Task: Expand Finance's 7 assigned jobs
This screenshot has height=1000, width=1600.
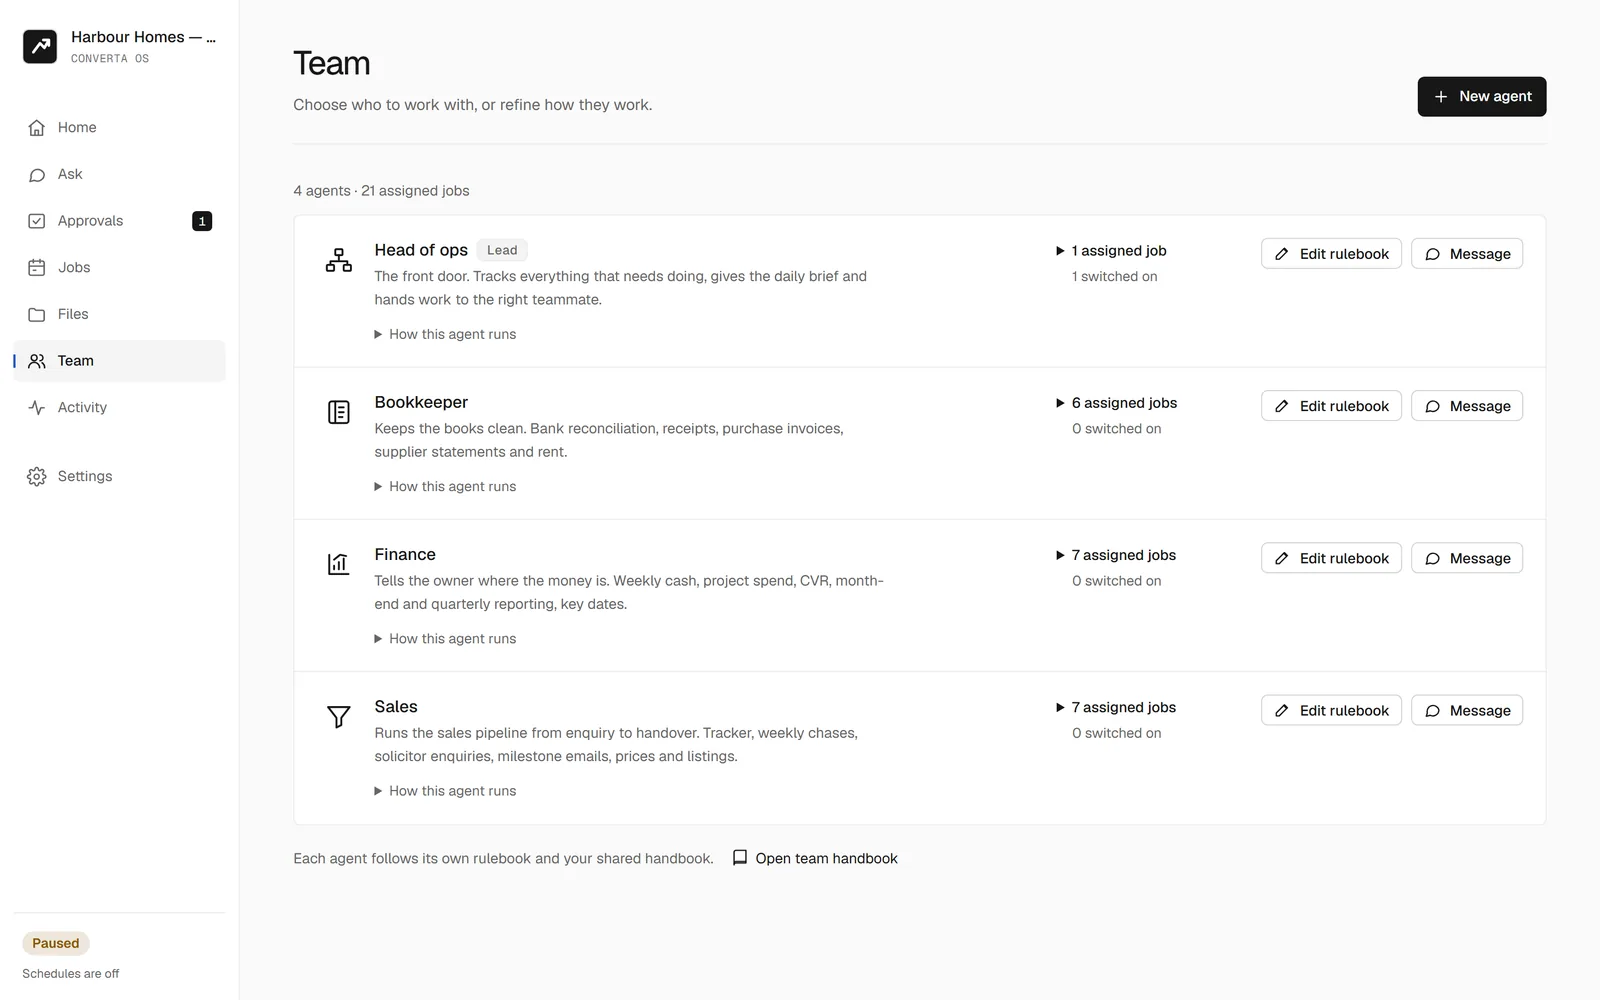Action: tap(1116, 555)
